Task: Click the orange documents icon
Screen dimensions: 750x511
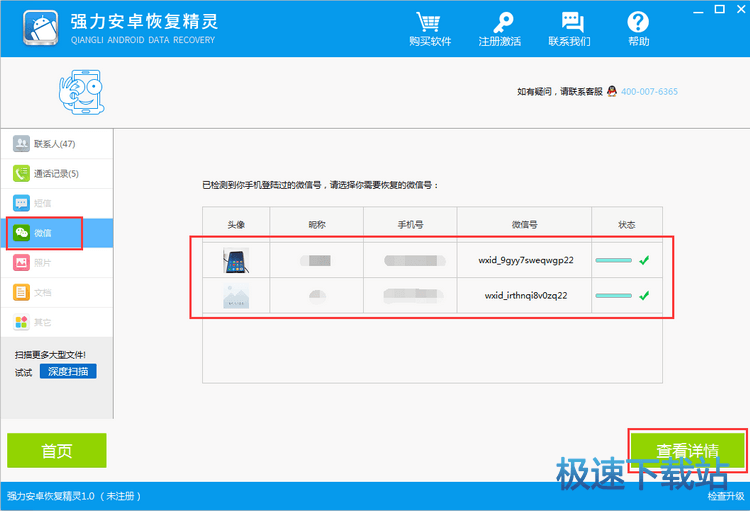Action: tap(21, 292)
